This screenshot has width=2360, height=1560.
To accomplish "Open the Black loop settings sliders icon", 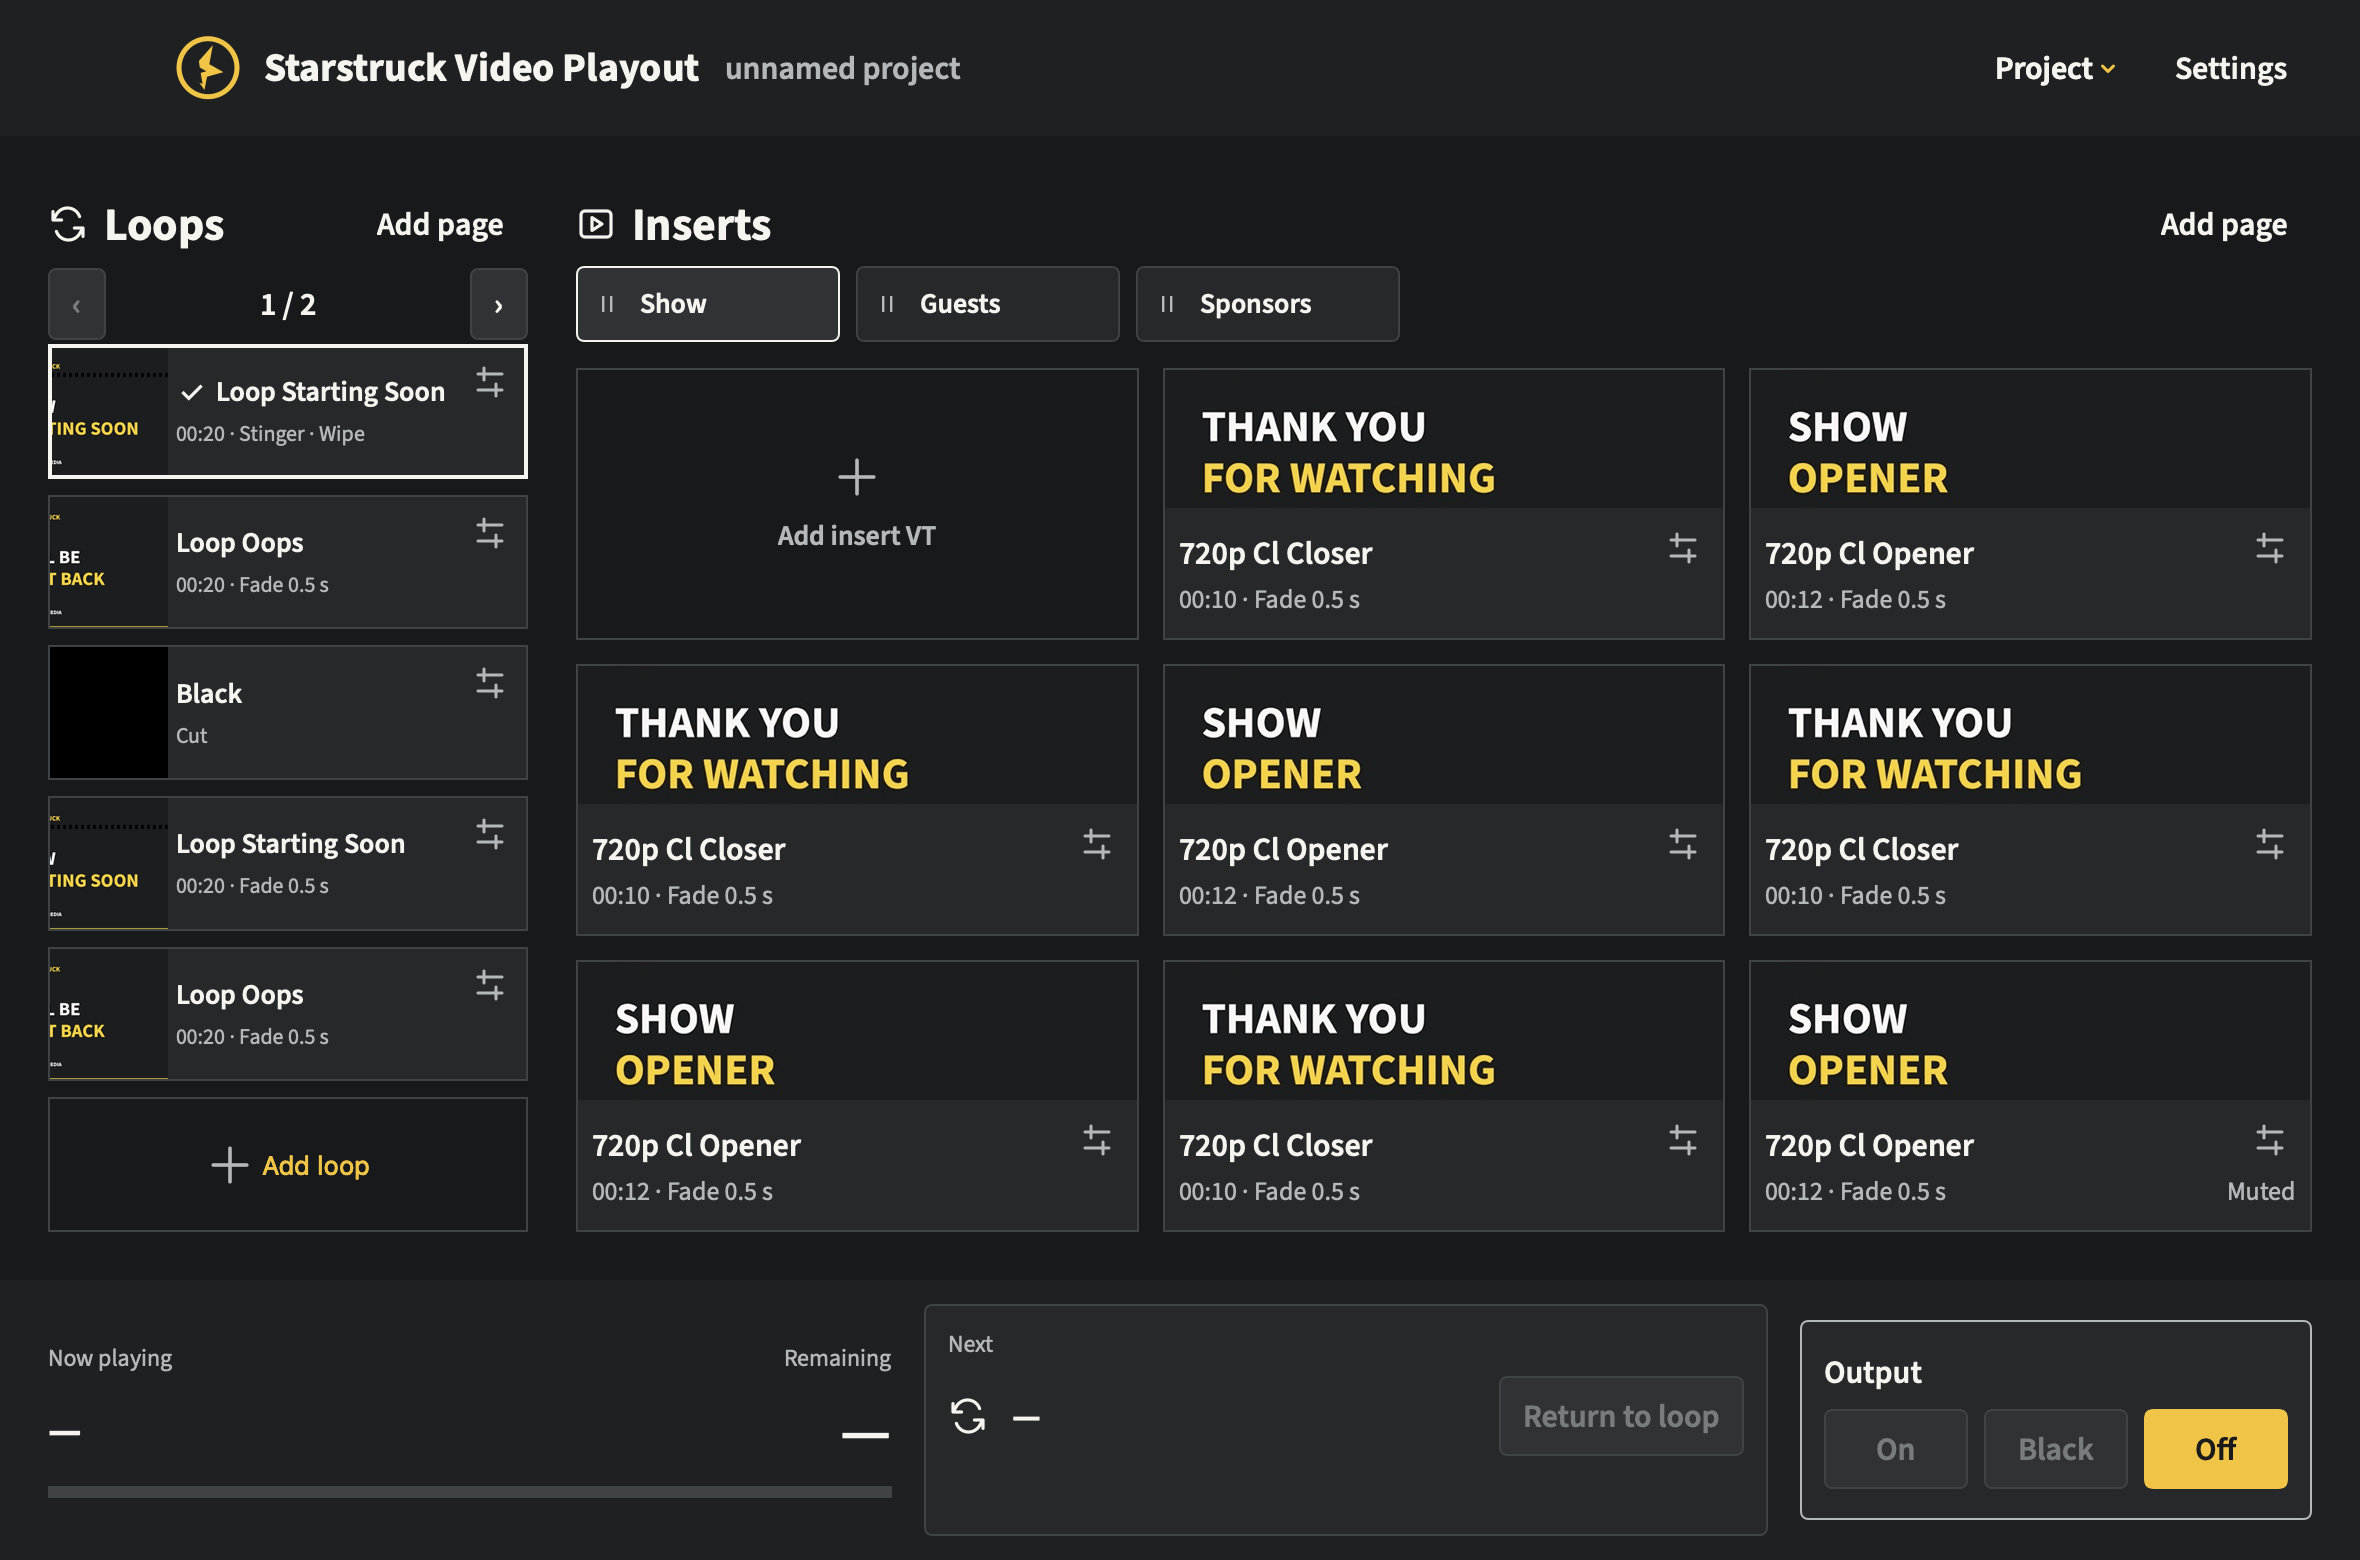I will tap(490, 684).
